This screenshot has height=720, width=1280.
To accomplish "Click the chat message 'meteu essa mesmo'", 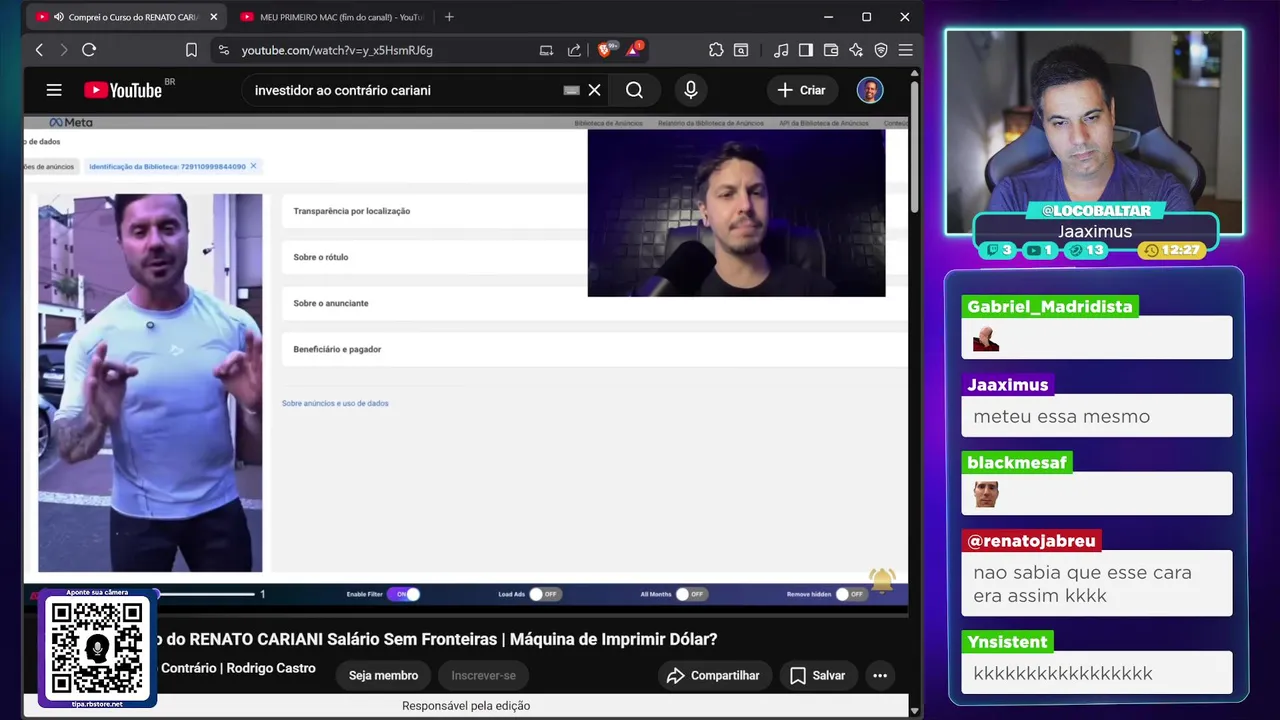I will pos(1062,416).
